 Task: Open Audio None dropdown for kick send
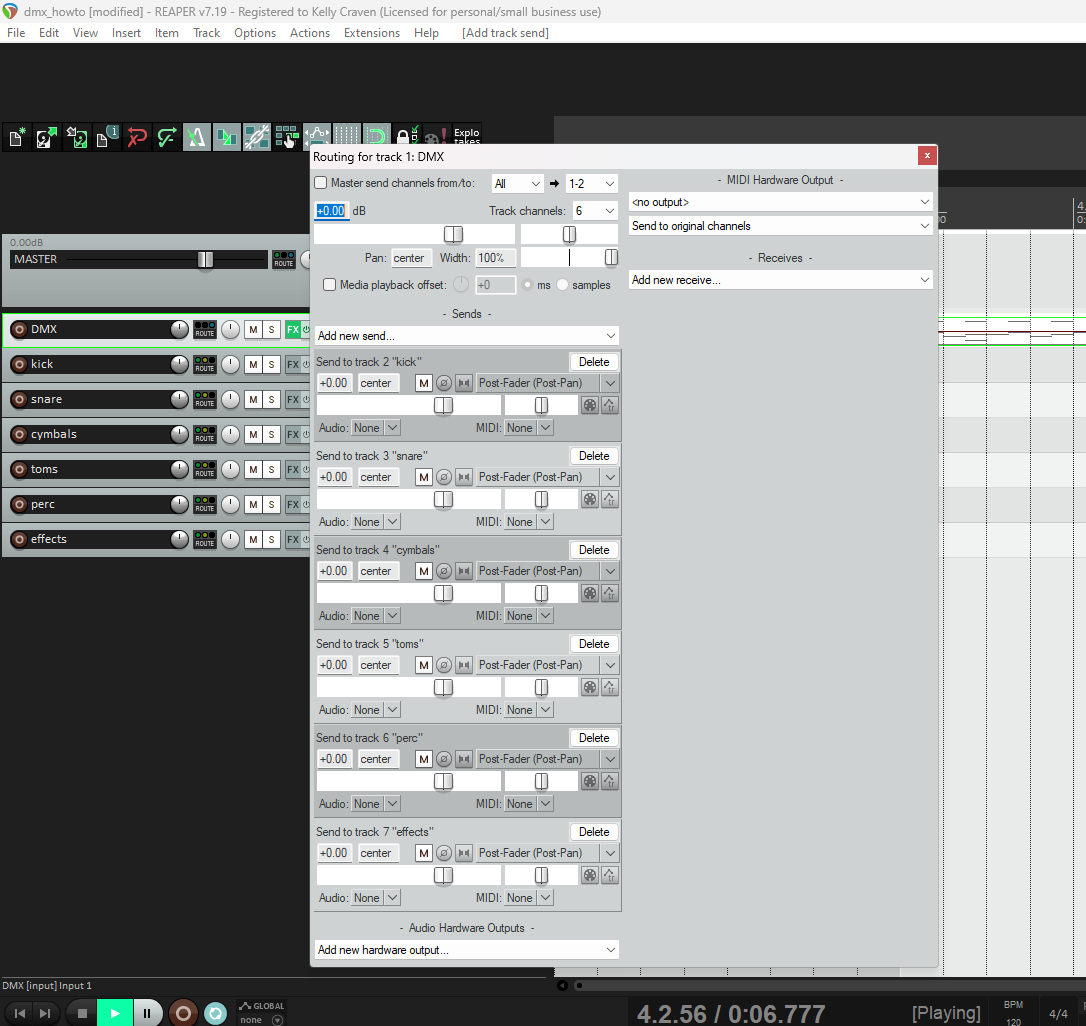pyautogui.click(x=375, y=428)
